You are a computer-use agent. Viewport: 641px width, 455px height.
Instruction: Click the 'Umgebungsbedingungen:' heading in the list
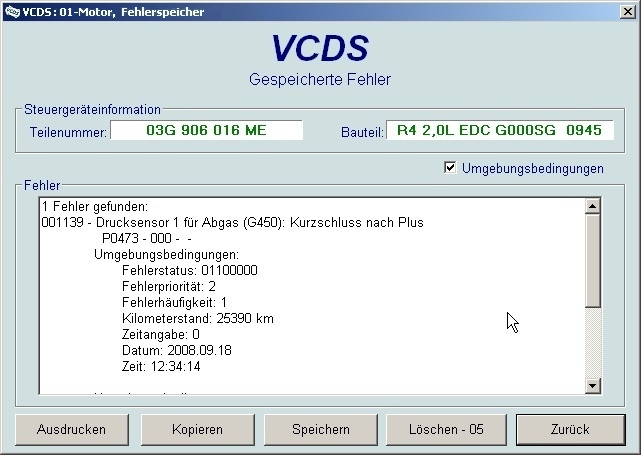tap(166, 255)
